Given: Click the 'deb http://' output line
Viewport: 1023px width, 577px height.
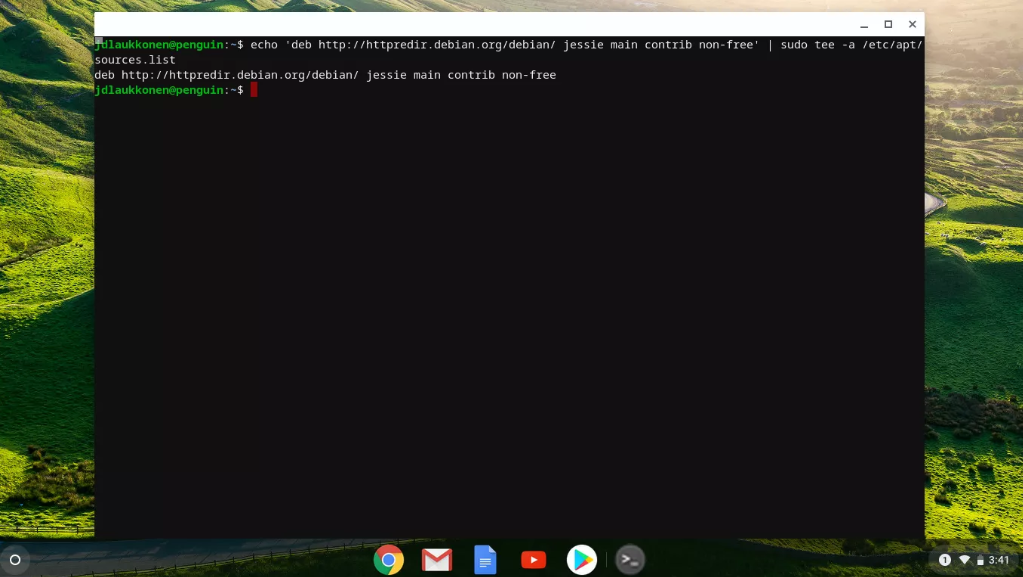Looking at the screenshot, I should 325,75.
